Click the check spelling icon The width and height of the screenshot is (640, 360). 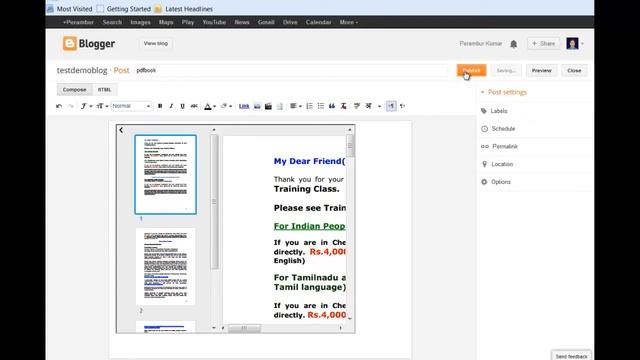(357, 106)
